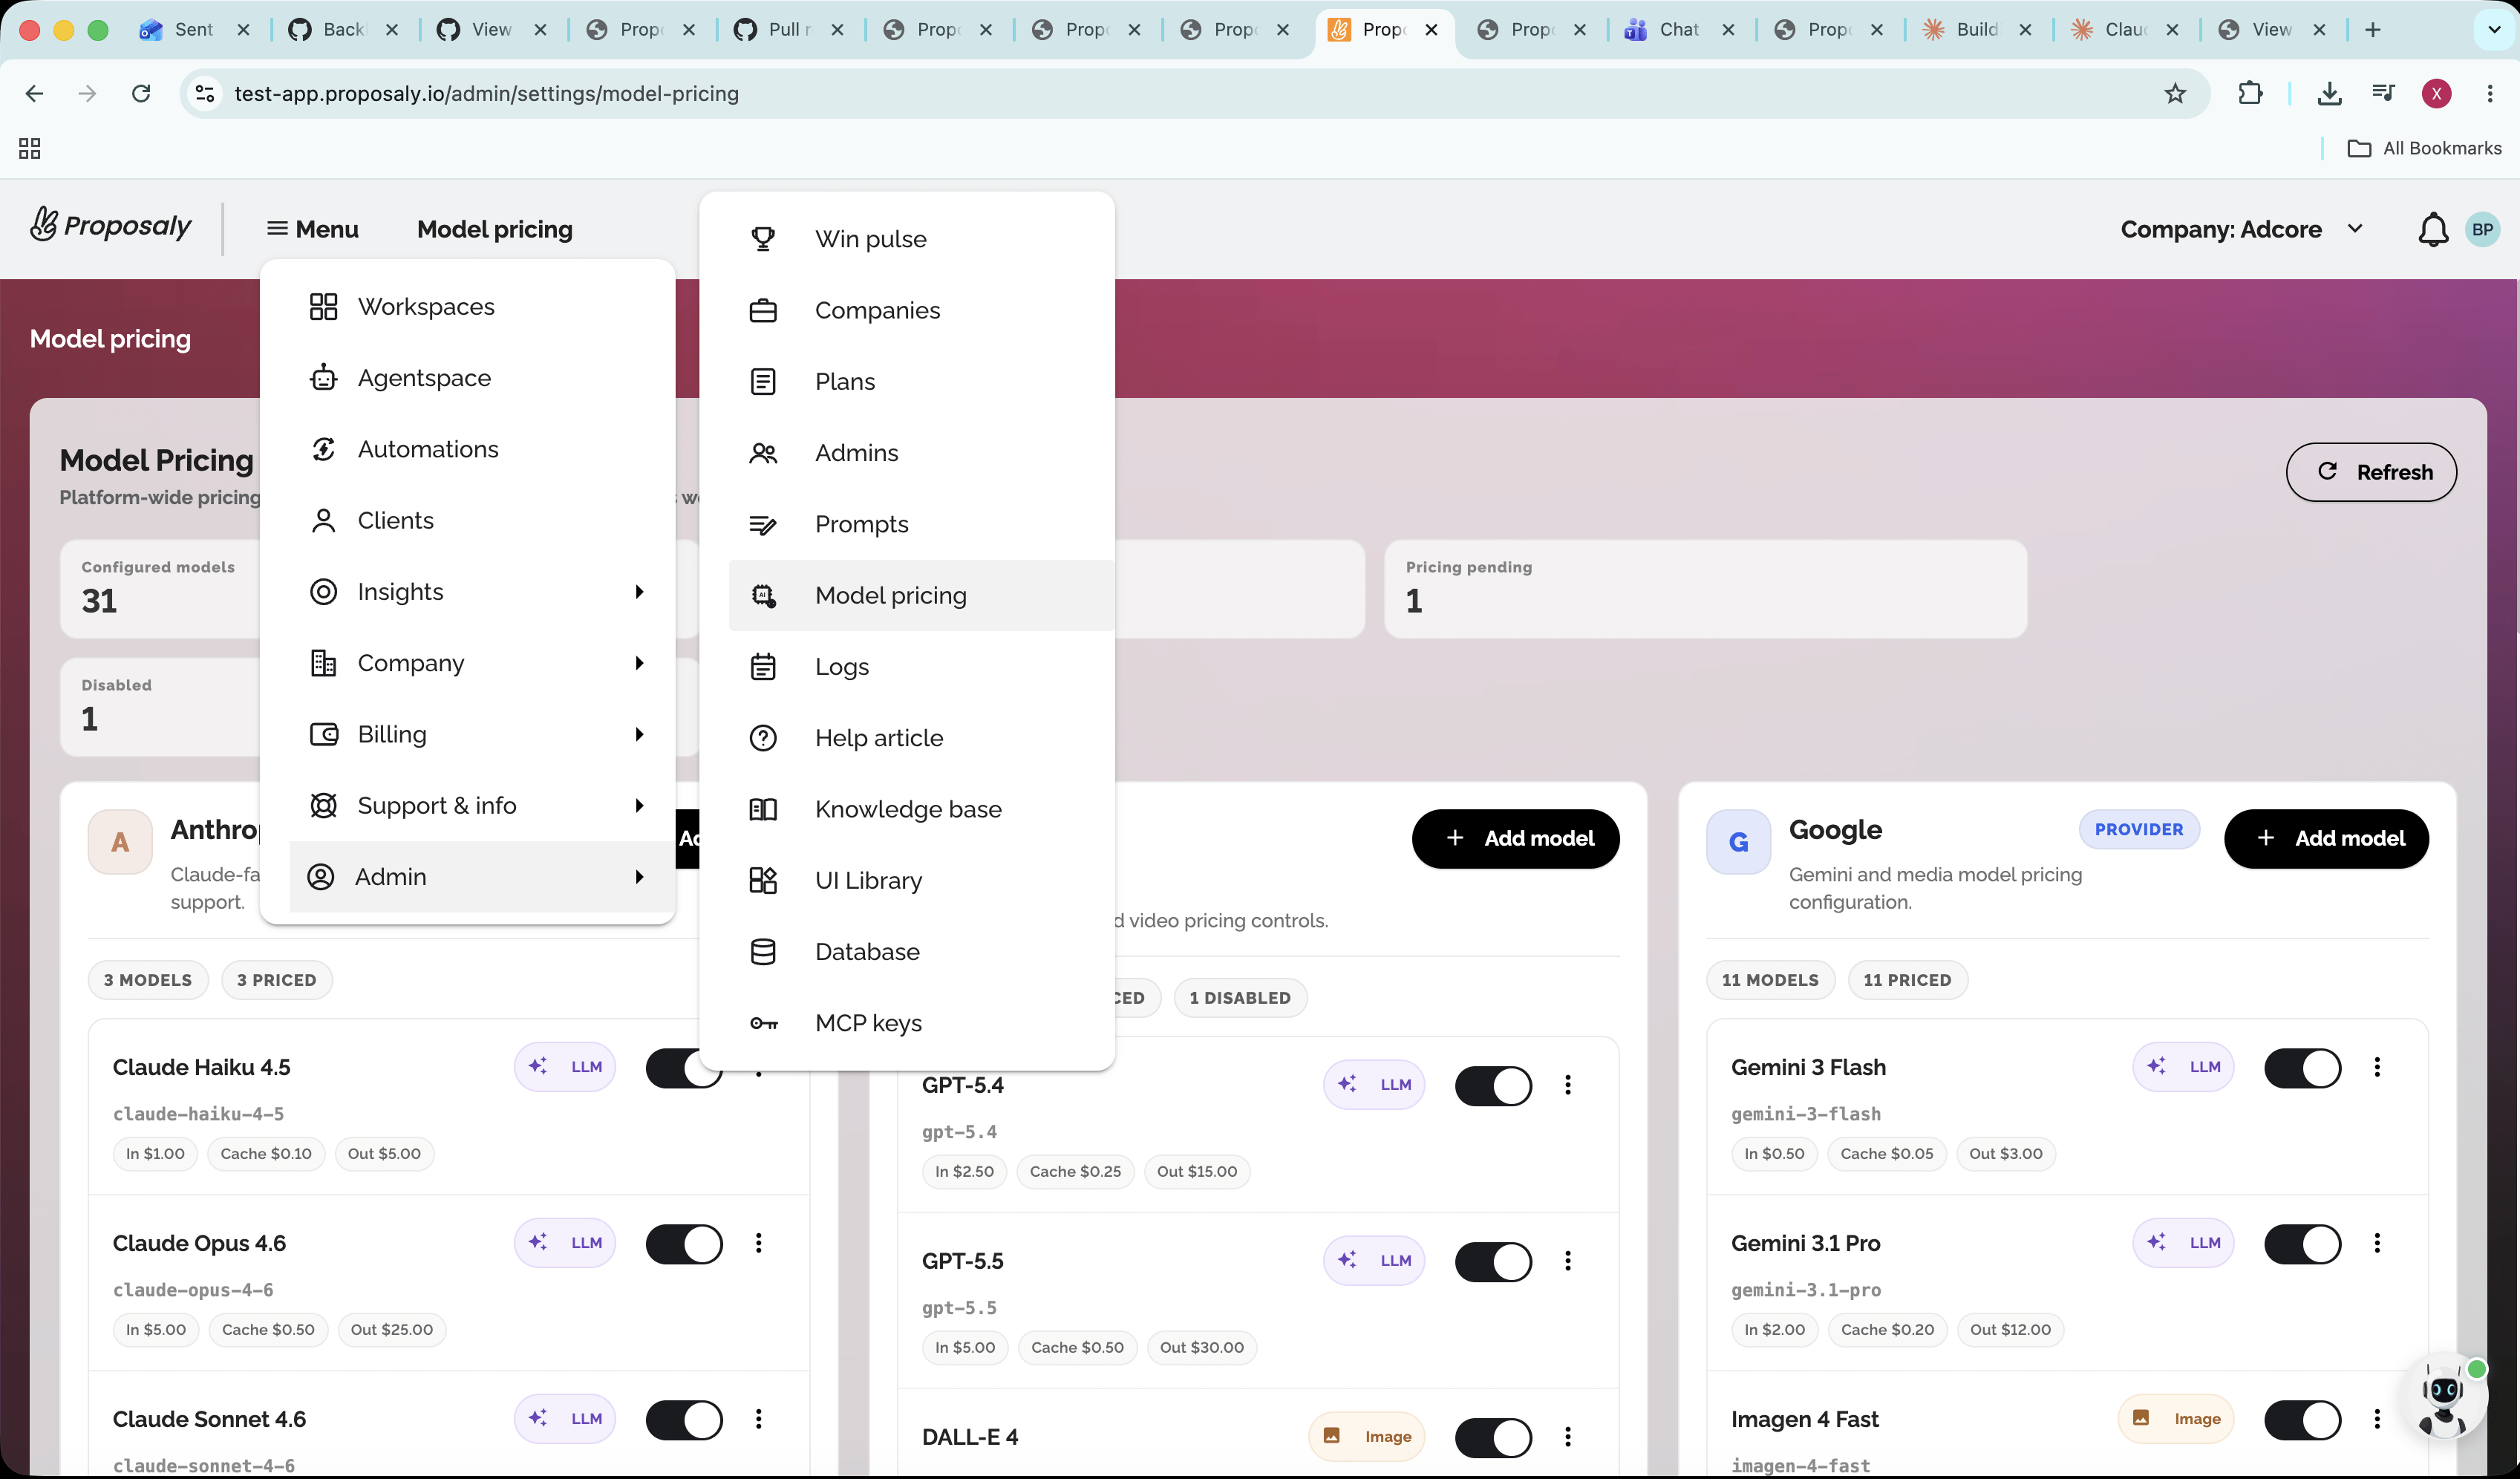Open the browser tab list chevron

click(x=2494, y=30)
